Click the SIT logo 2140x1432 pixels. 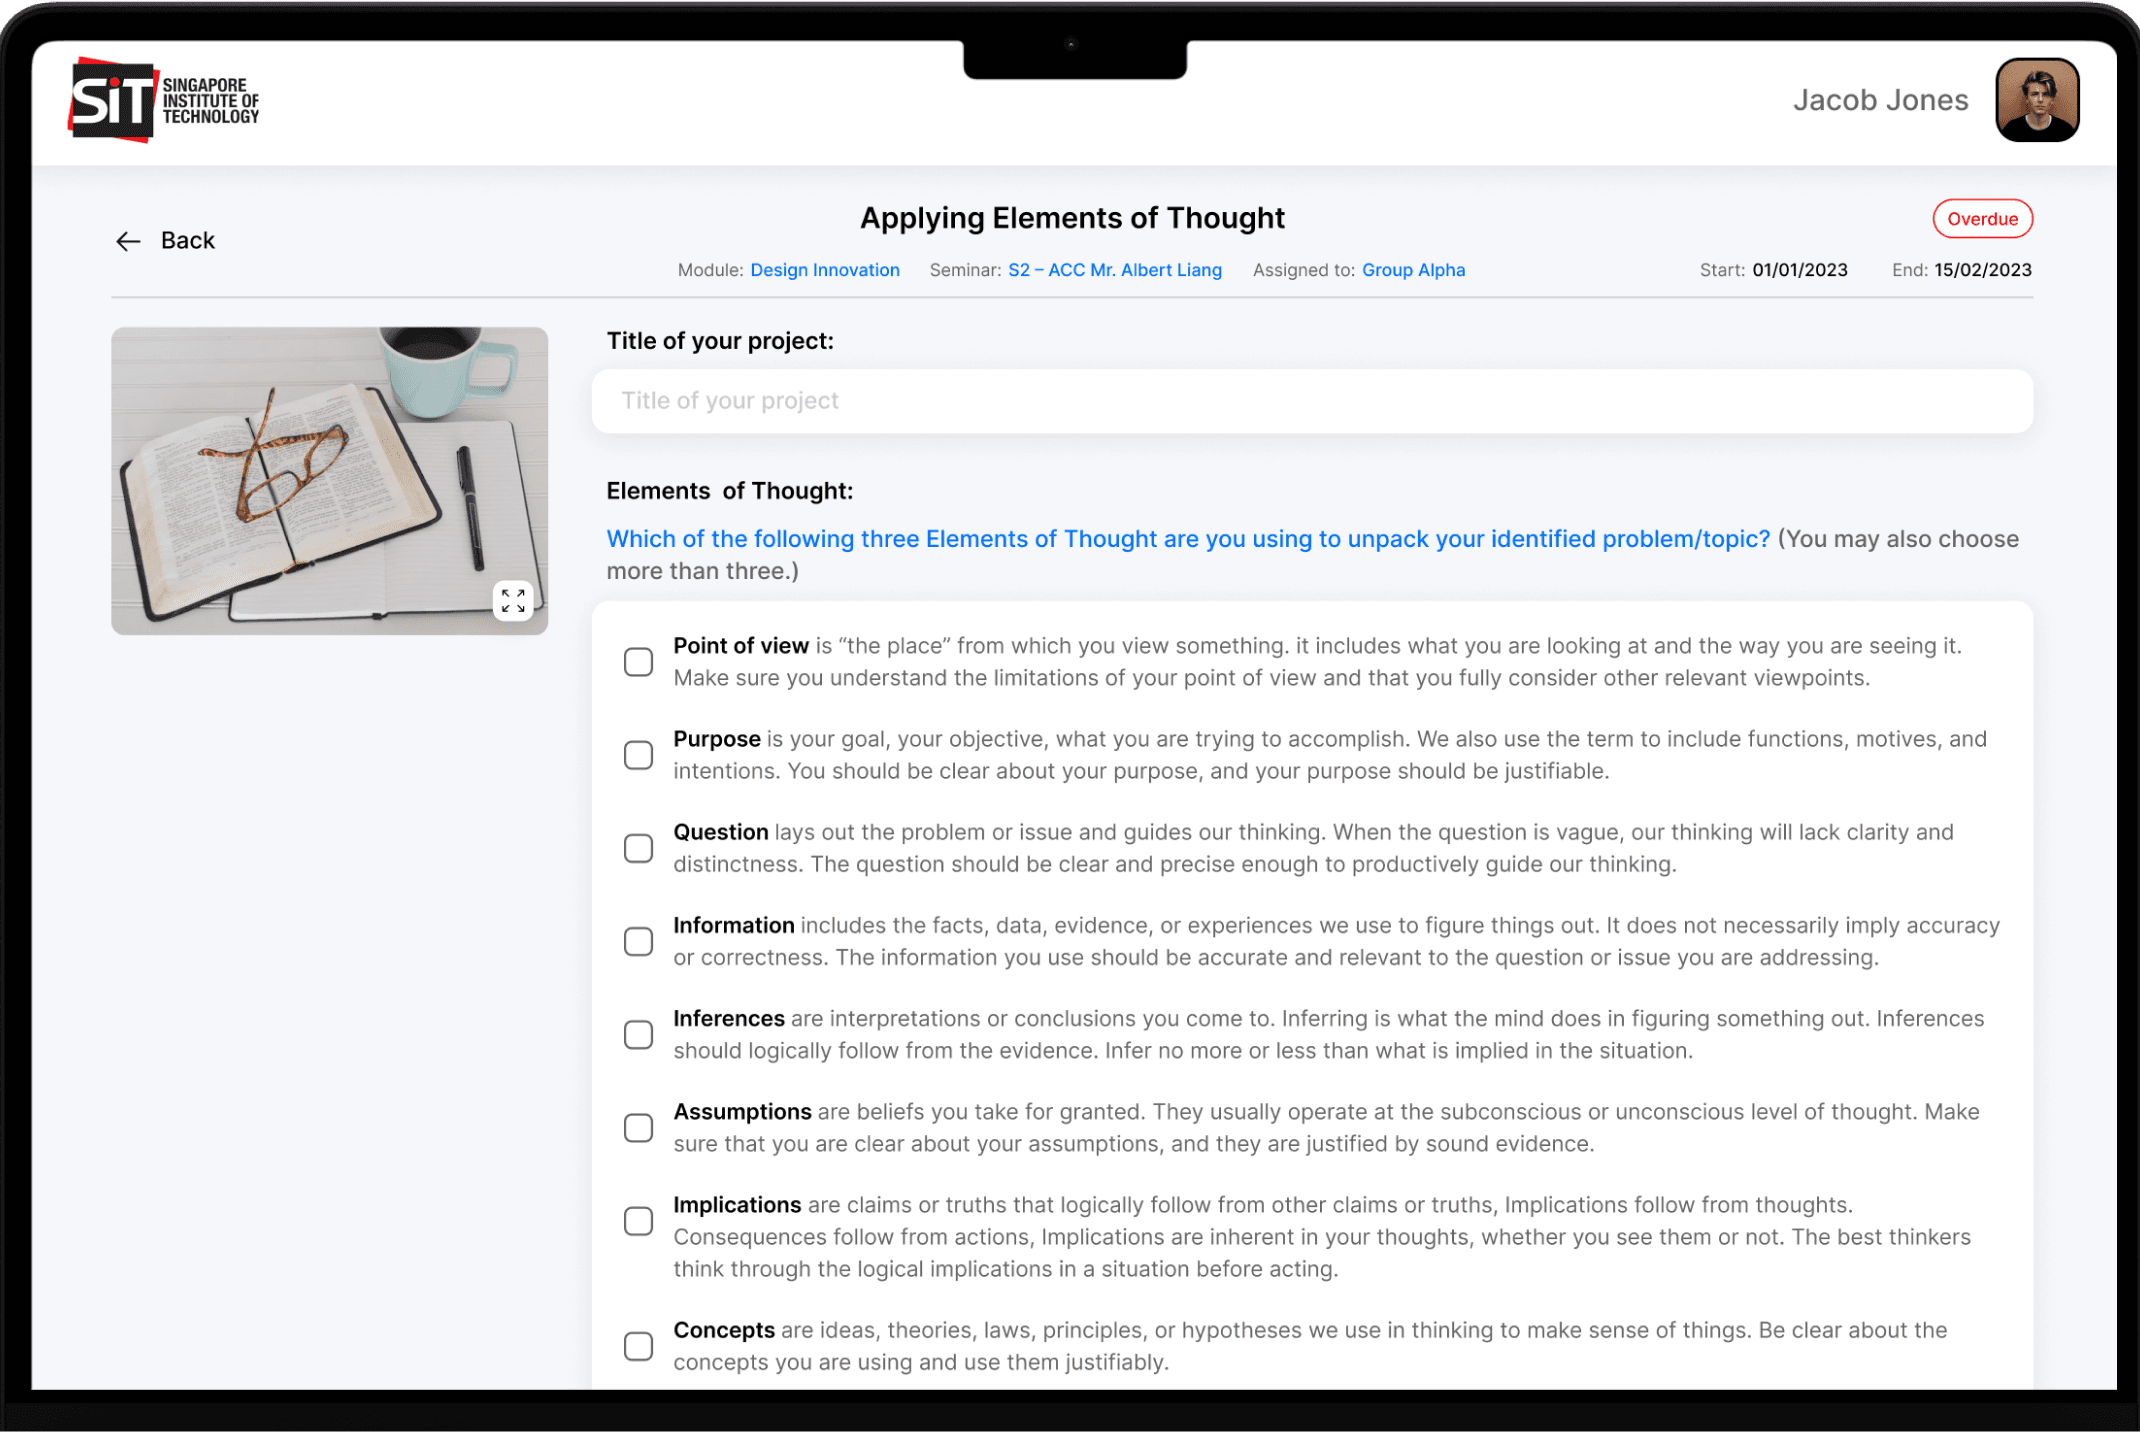click(165, 100)
